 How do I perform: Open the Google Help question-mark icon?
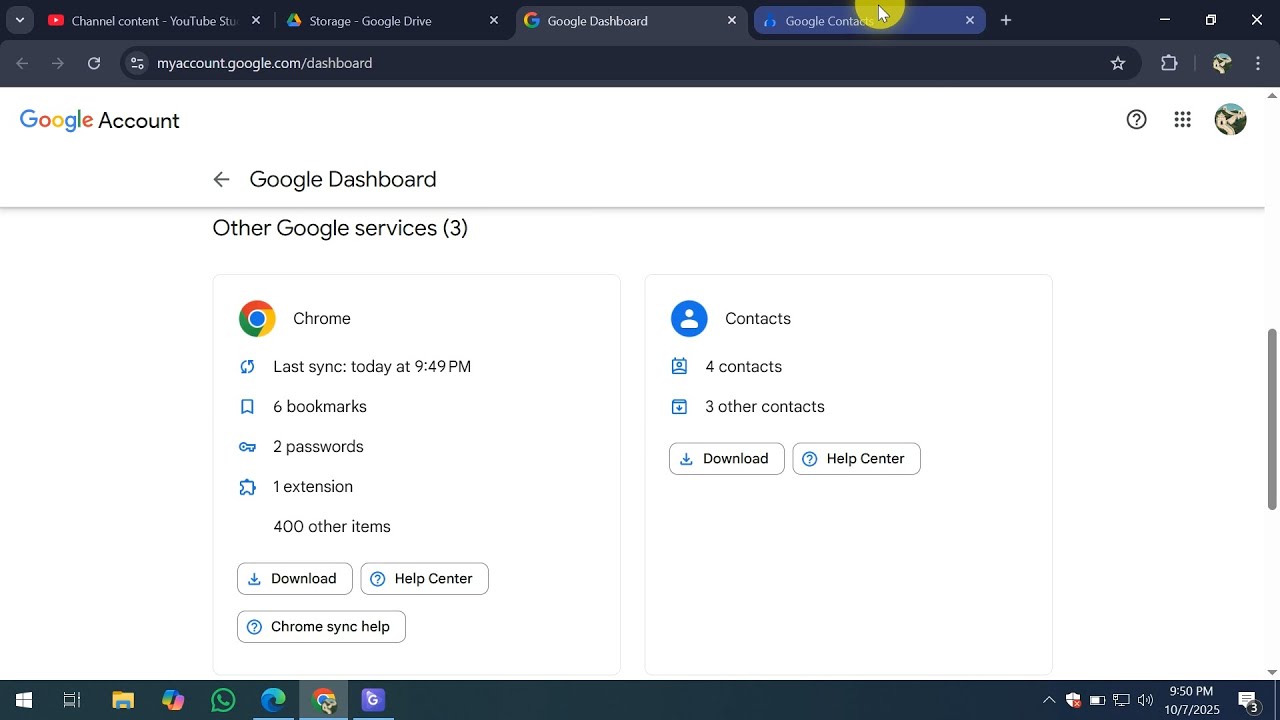click(1136, 120)
